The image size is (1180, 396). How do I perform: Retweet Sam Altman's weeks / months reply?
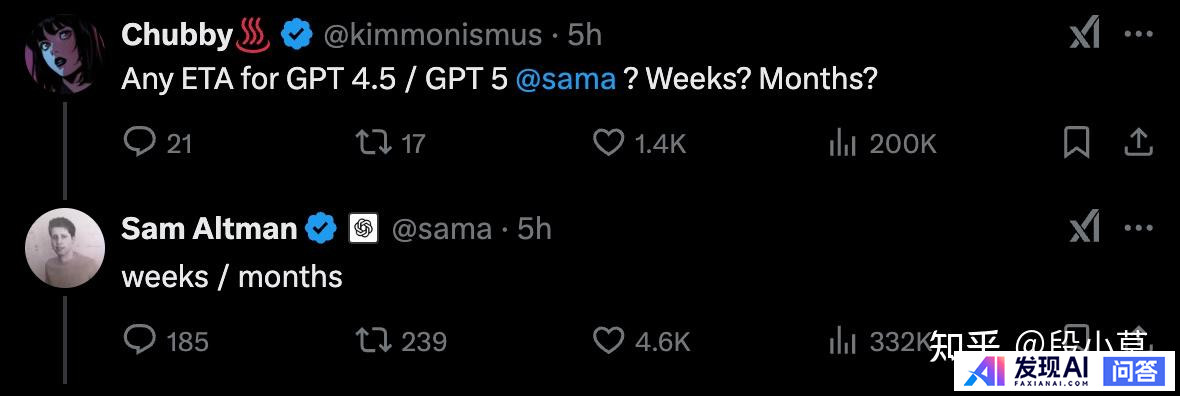[x=400, y=341]
